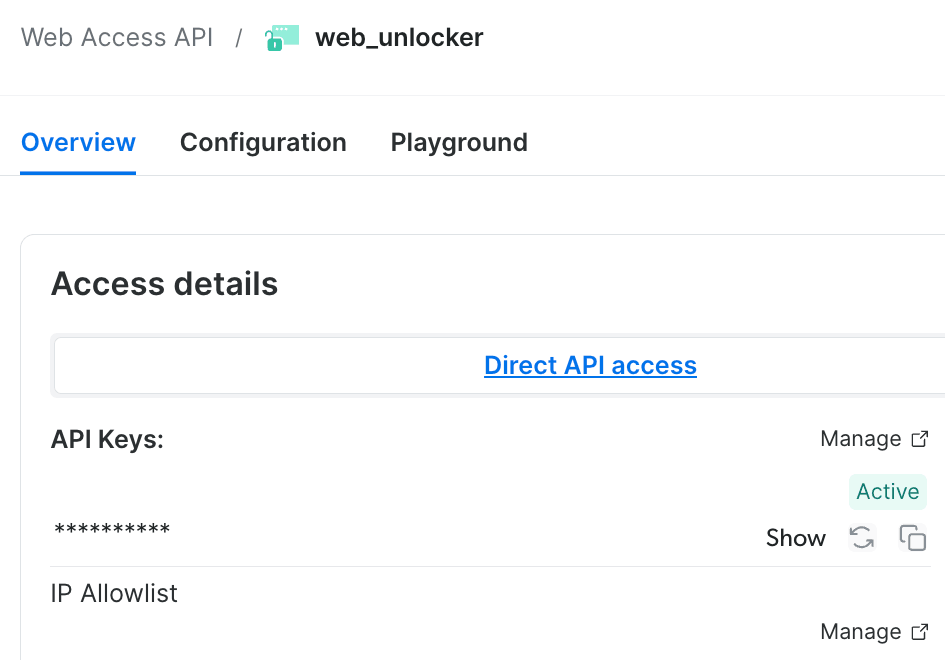The height and width of the screenshot is (660, 945).
Task: Click Manage next to API Keys
Action: (x=861, y=439)
